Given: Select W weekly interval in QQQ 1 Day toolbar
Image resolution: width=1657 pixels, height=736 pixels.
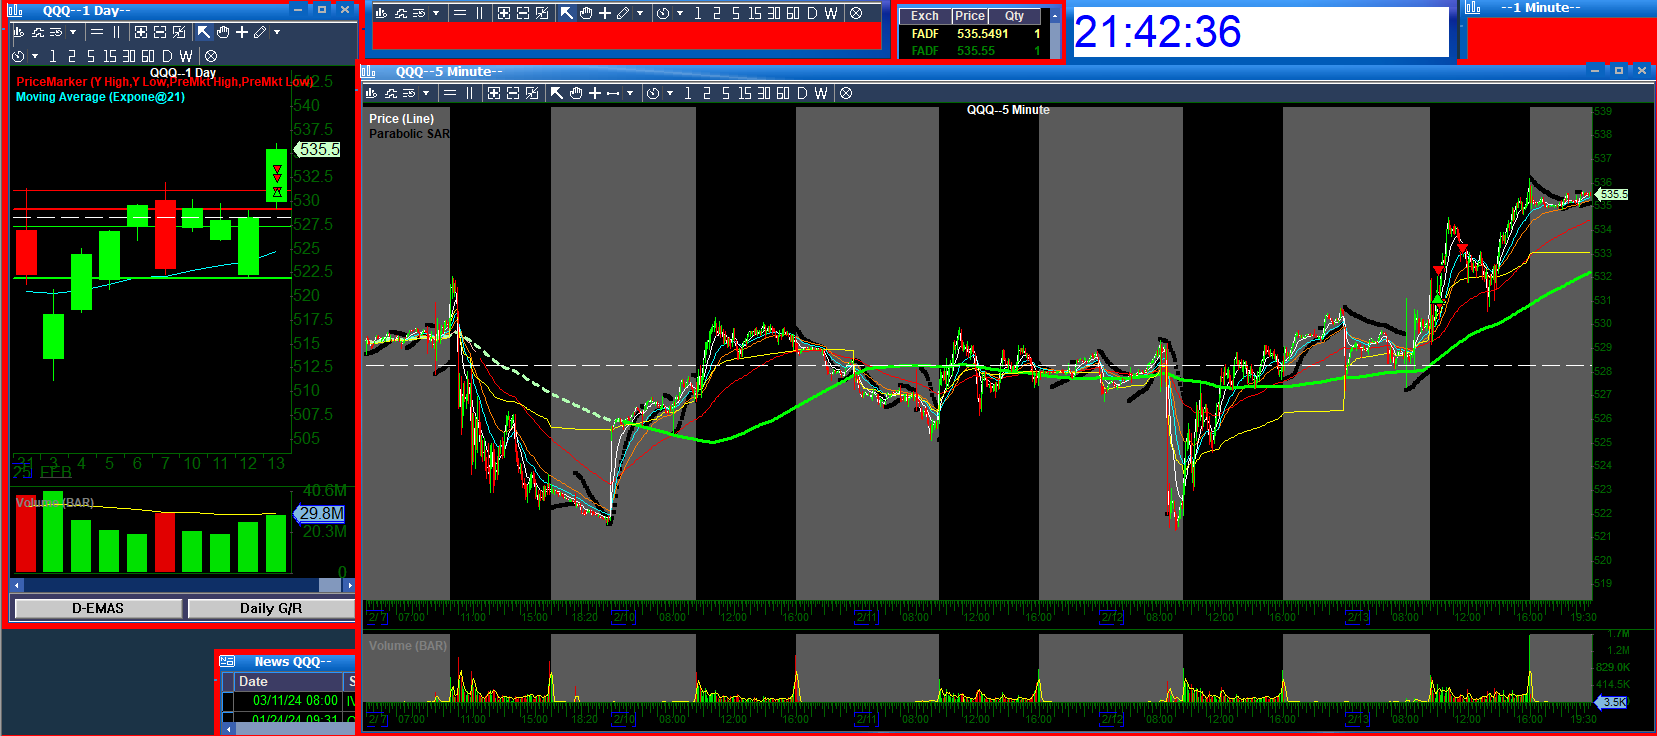Looking at the screenshot, I should [x=186, y=56].
